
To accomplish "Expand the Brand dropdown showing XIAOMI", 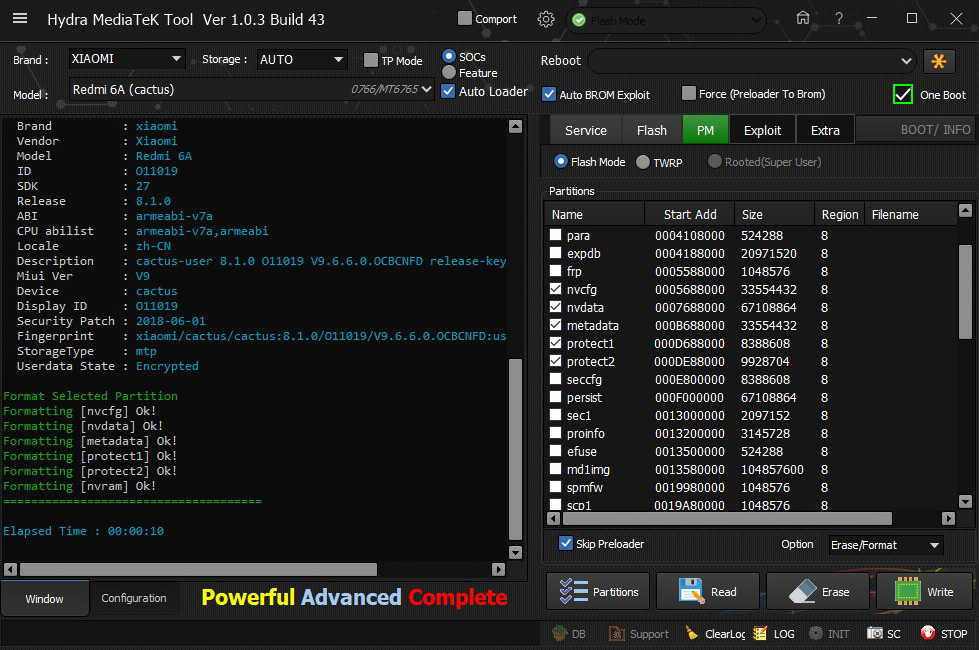I will (126, 60).
